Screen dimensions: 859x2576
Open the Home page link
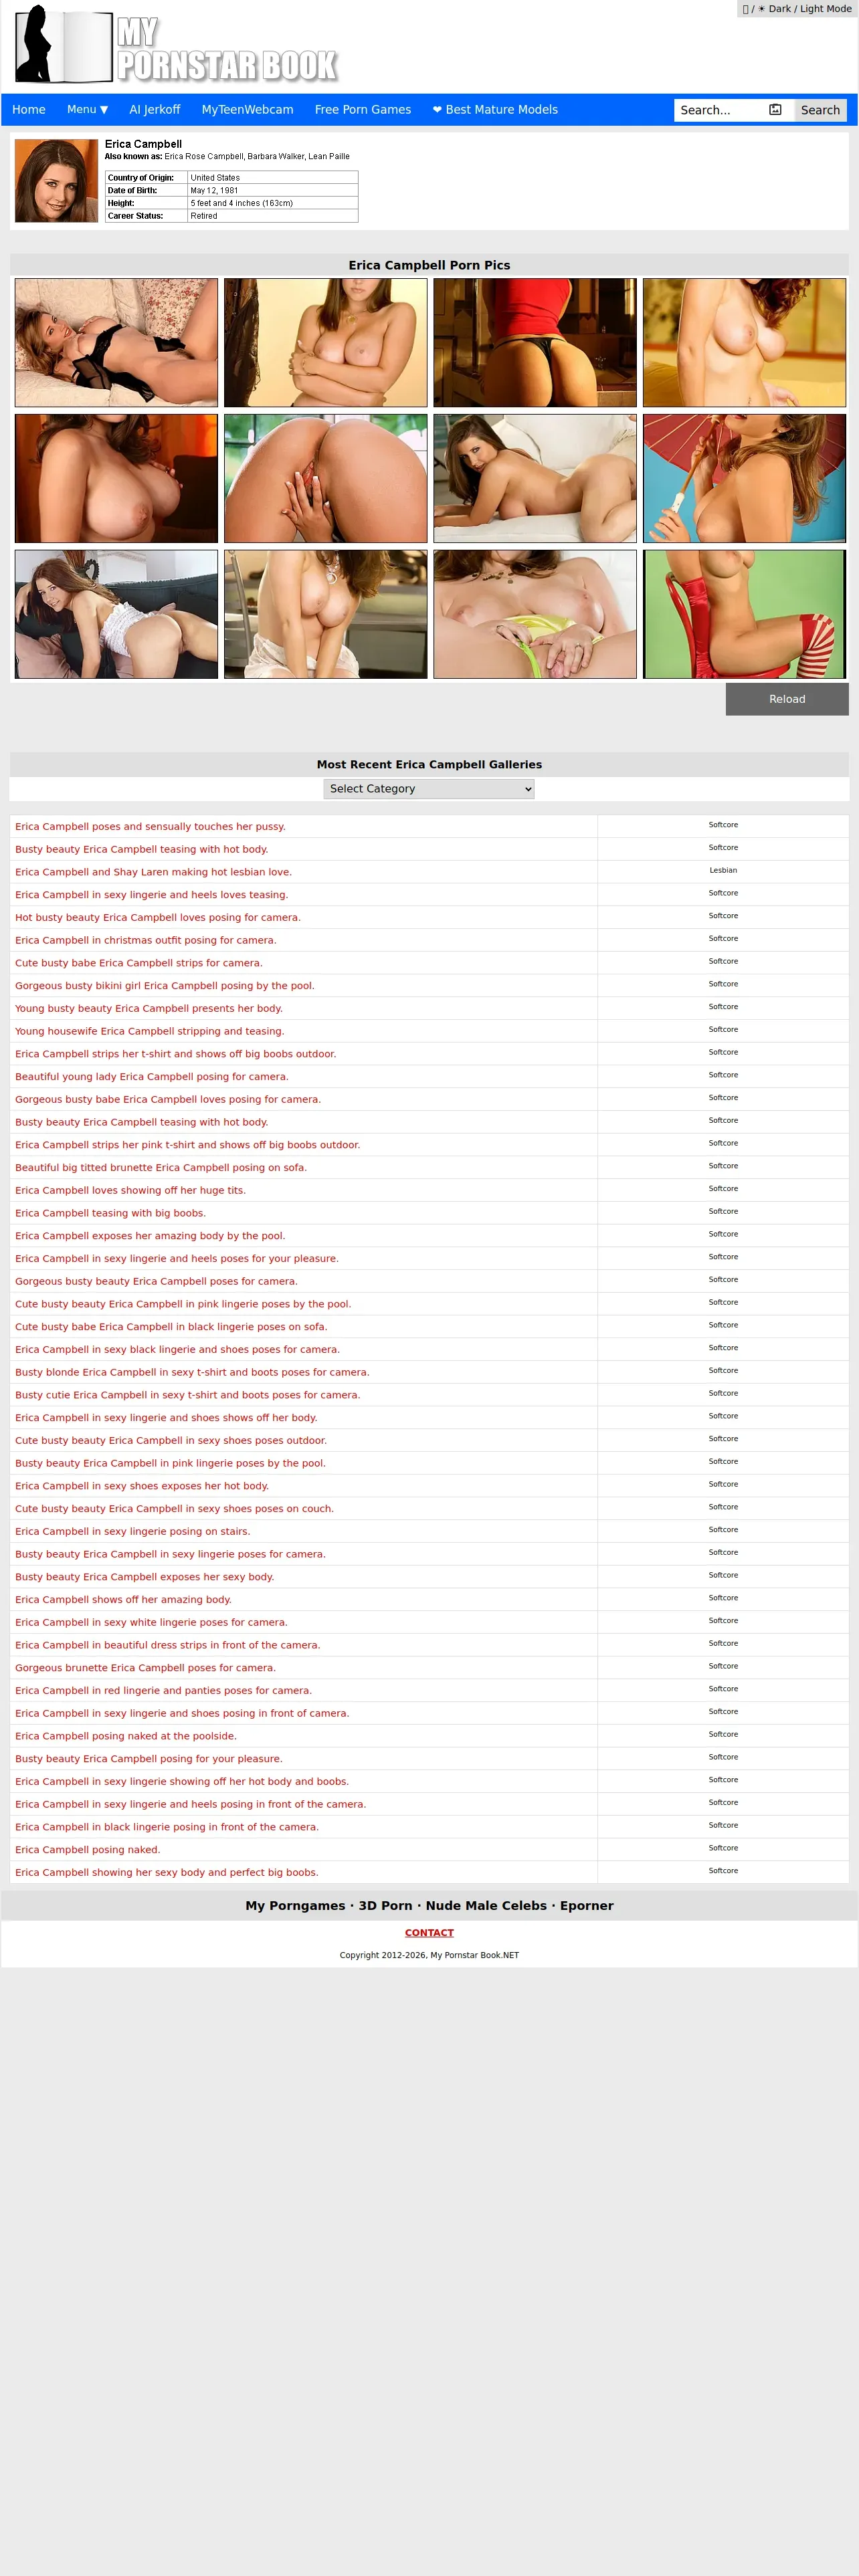29,110
